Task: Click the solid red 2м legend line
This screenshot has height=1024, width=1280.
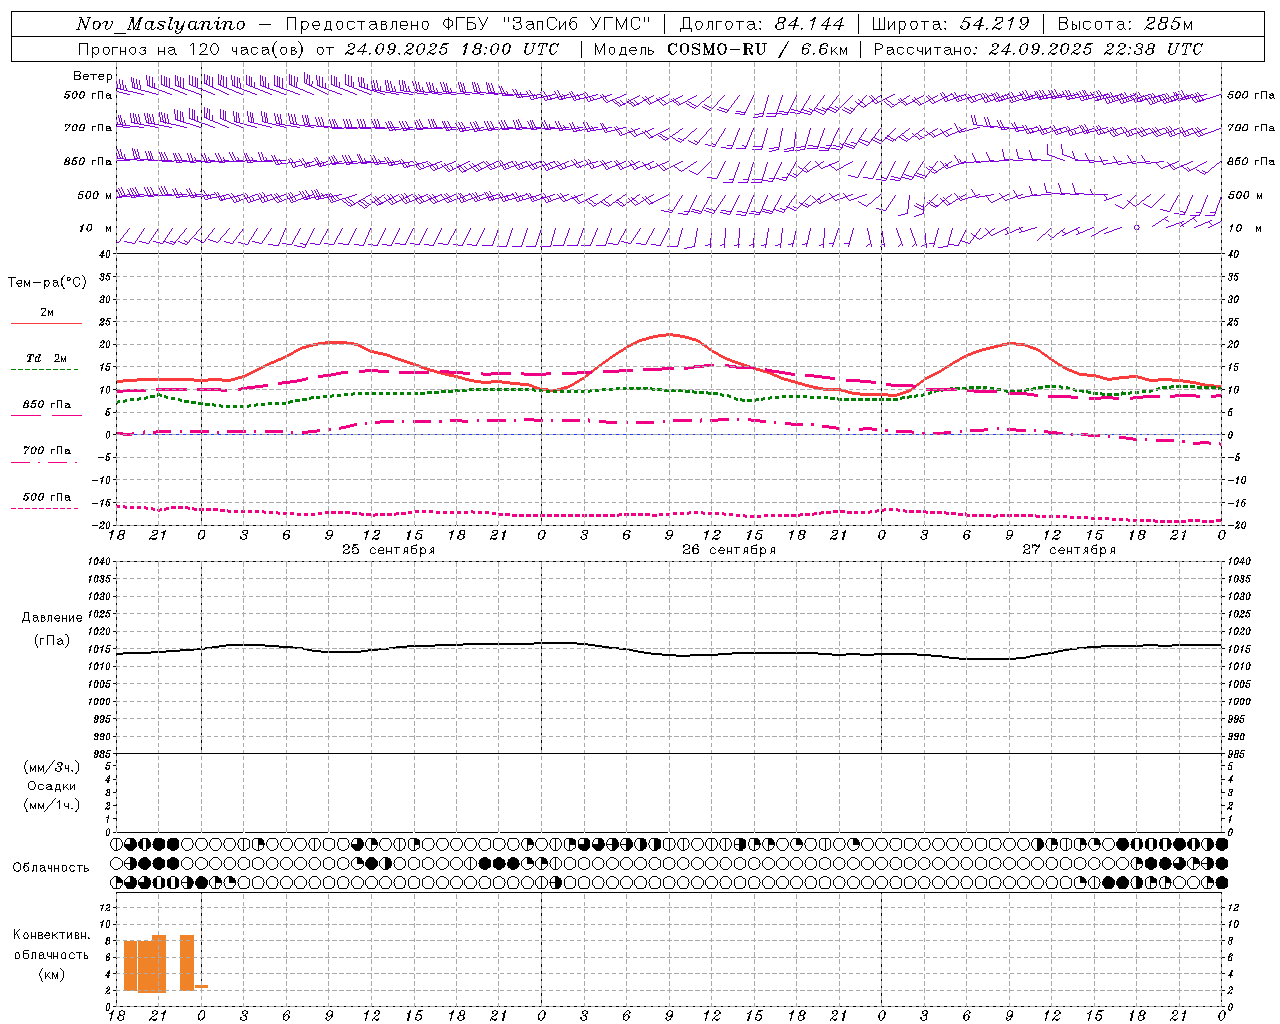Action: pyautogui.click(x=46, y=323)
